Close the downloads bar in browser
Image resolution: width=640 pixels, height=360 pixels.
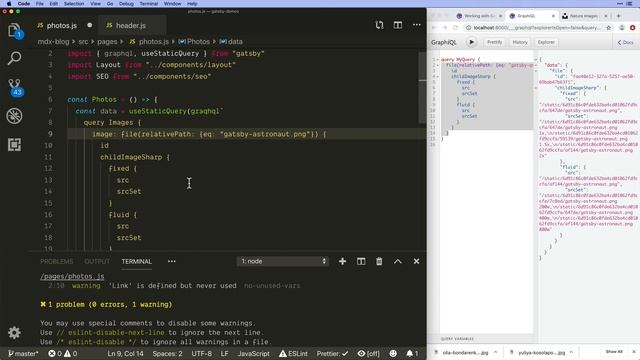[634, 352]
